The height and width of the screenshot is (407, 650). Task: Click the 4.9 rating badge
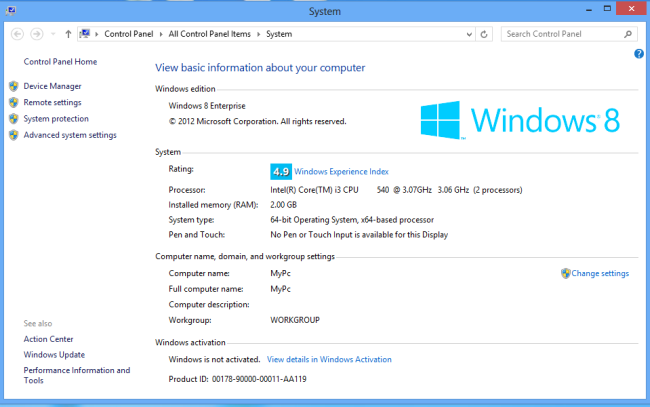pyautogui.click(x=281, y=172)
